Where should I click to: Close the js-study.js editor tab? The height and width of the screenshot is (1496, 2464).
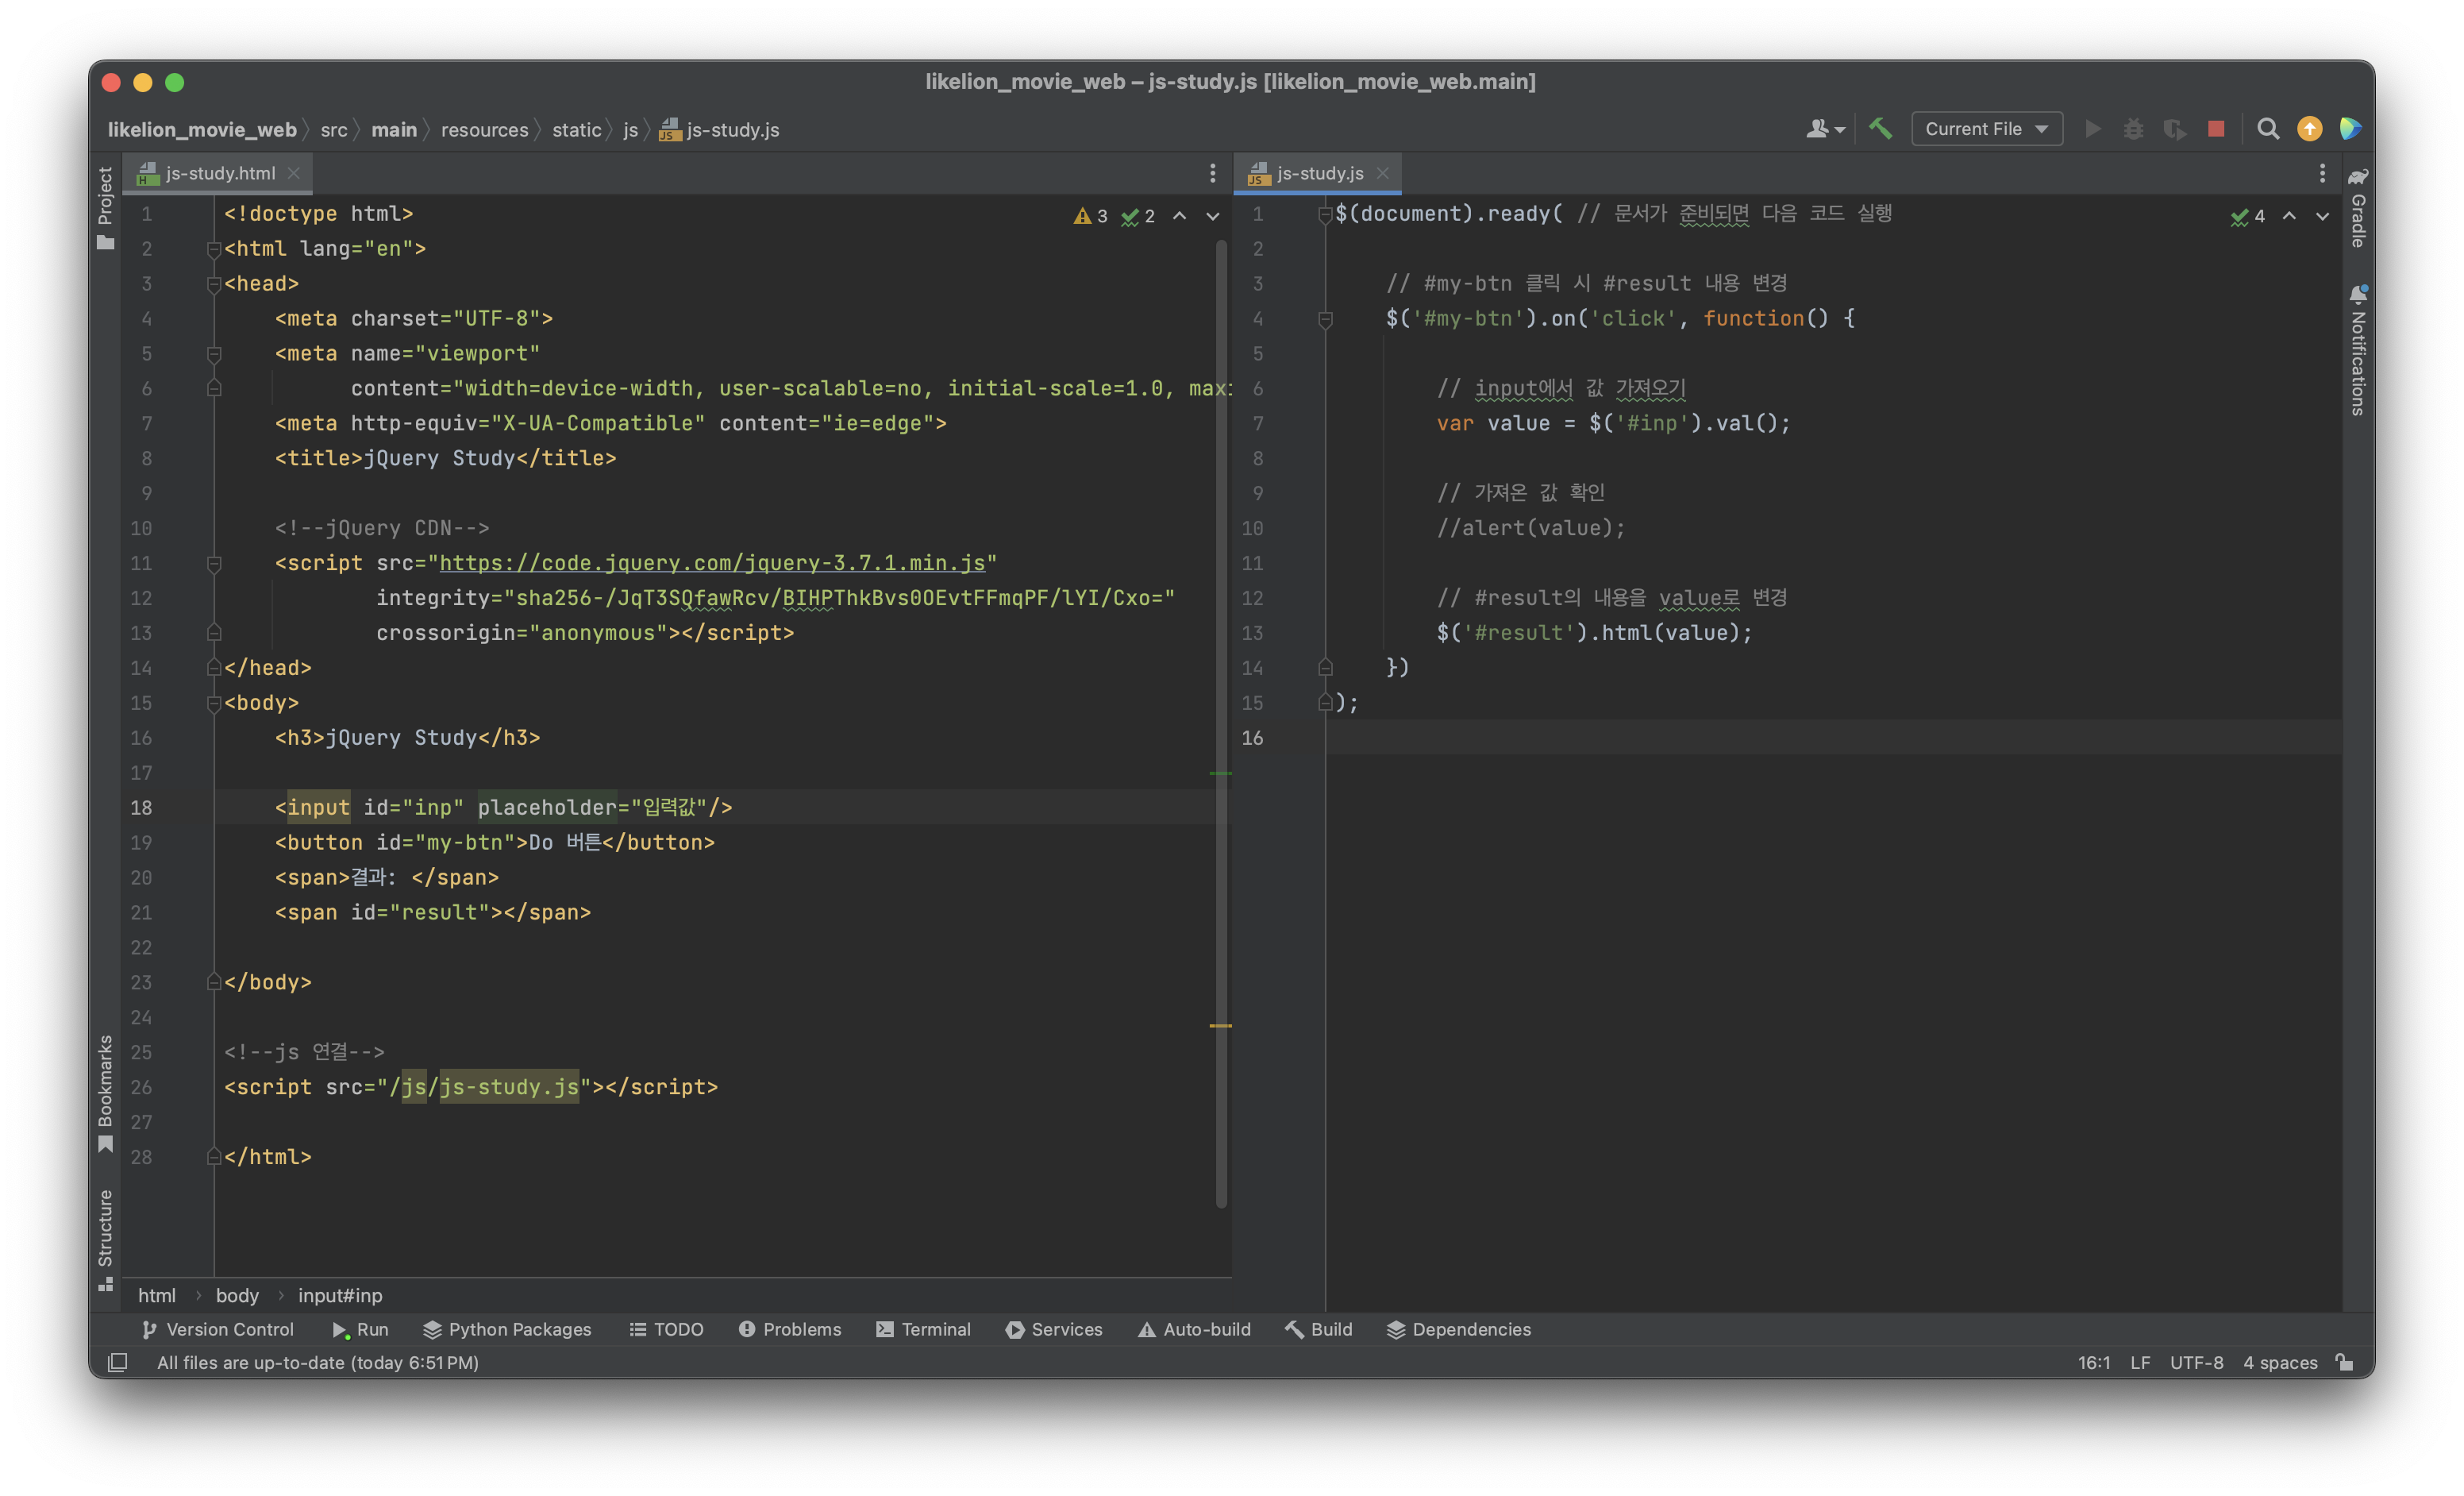(x=1383, y=173)
